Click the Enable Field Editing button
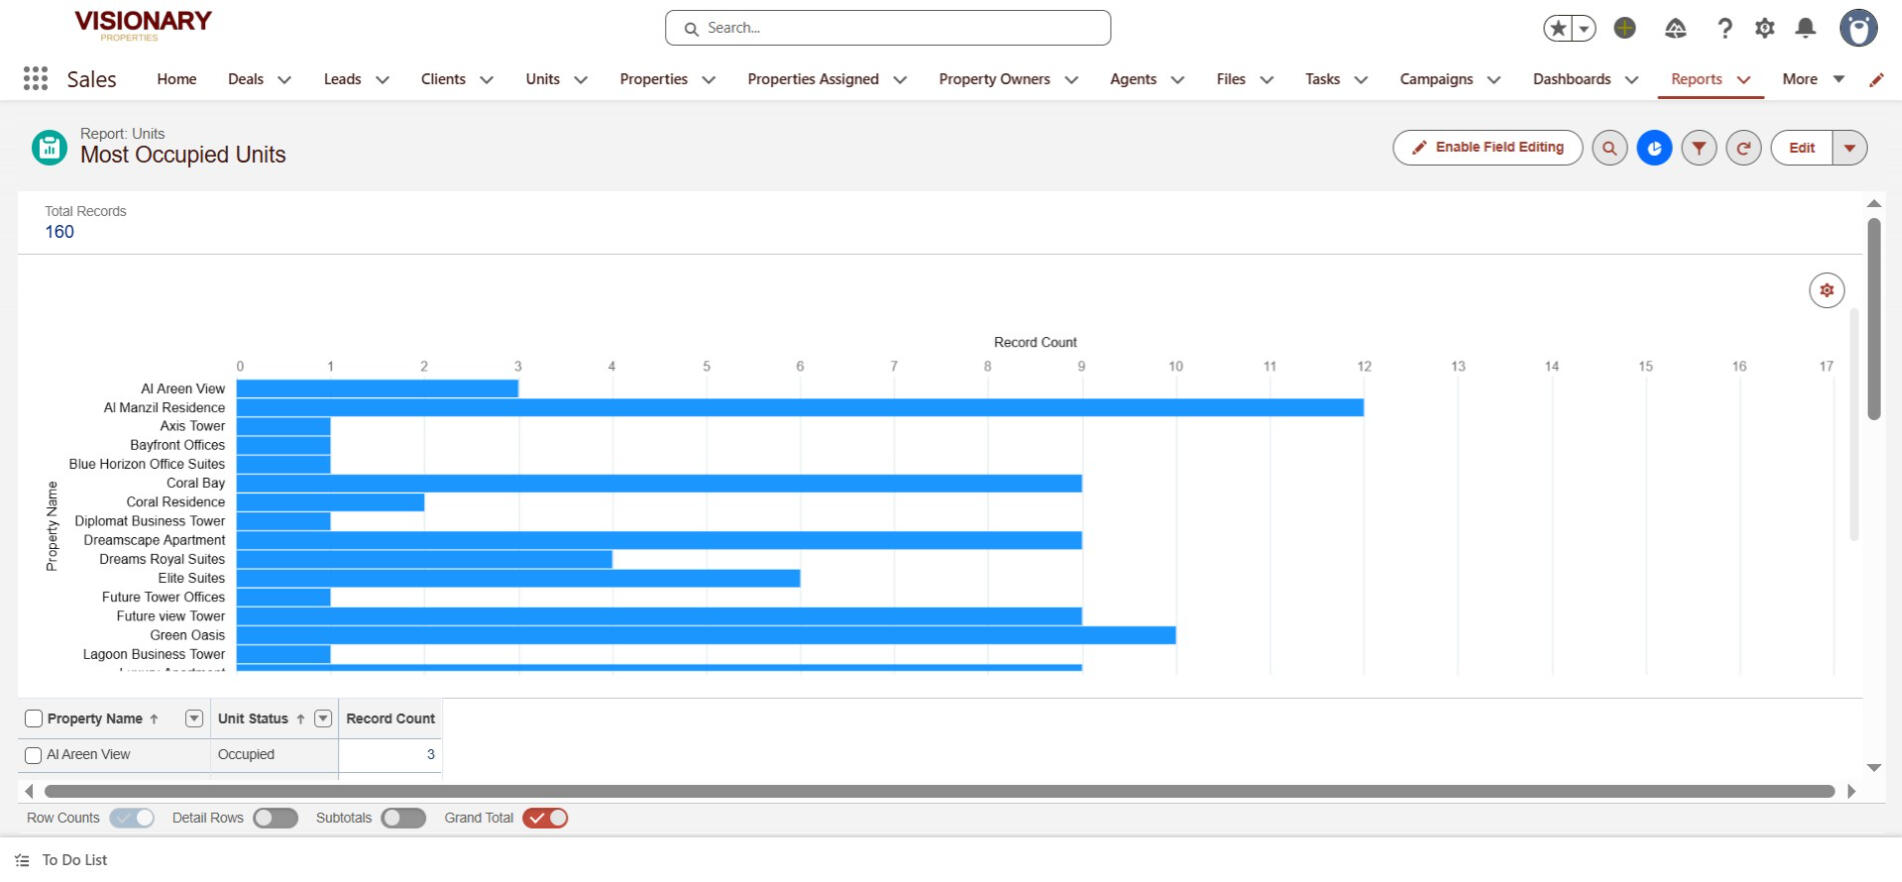 [1487, 148]
